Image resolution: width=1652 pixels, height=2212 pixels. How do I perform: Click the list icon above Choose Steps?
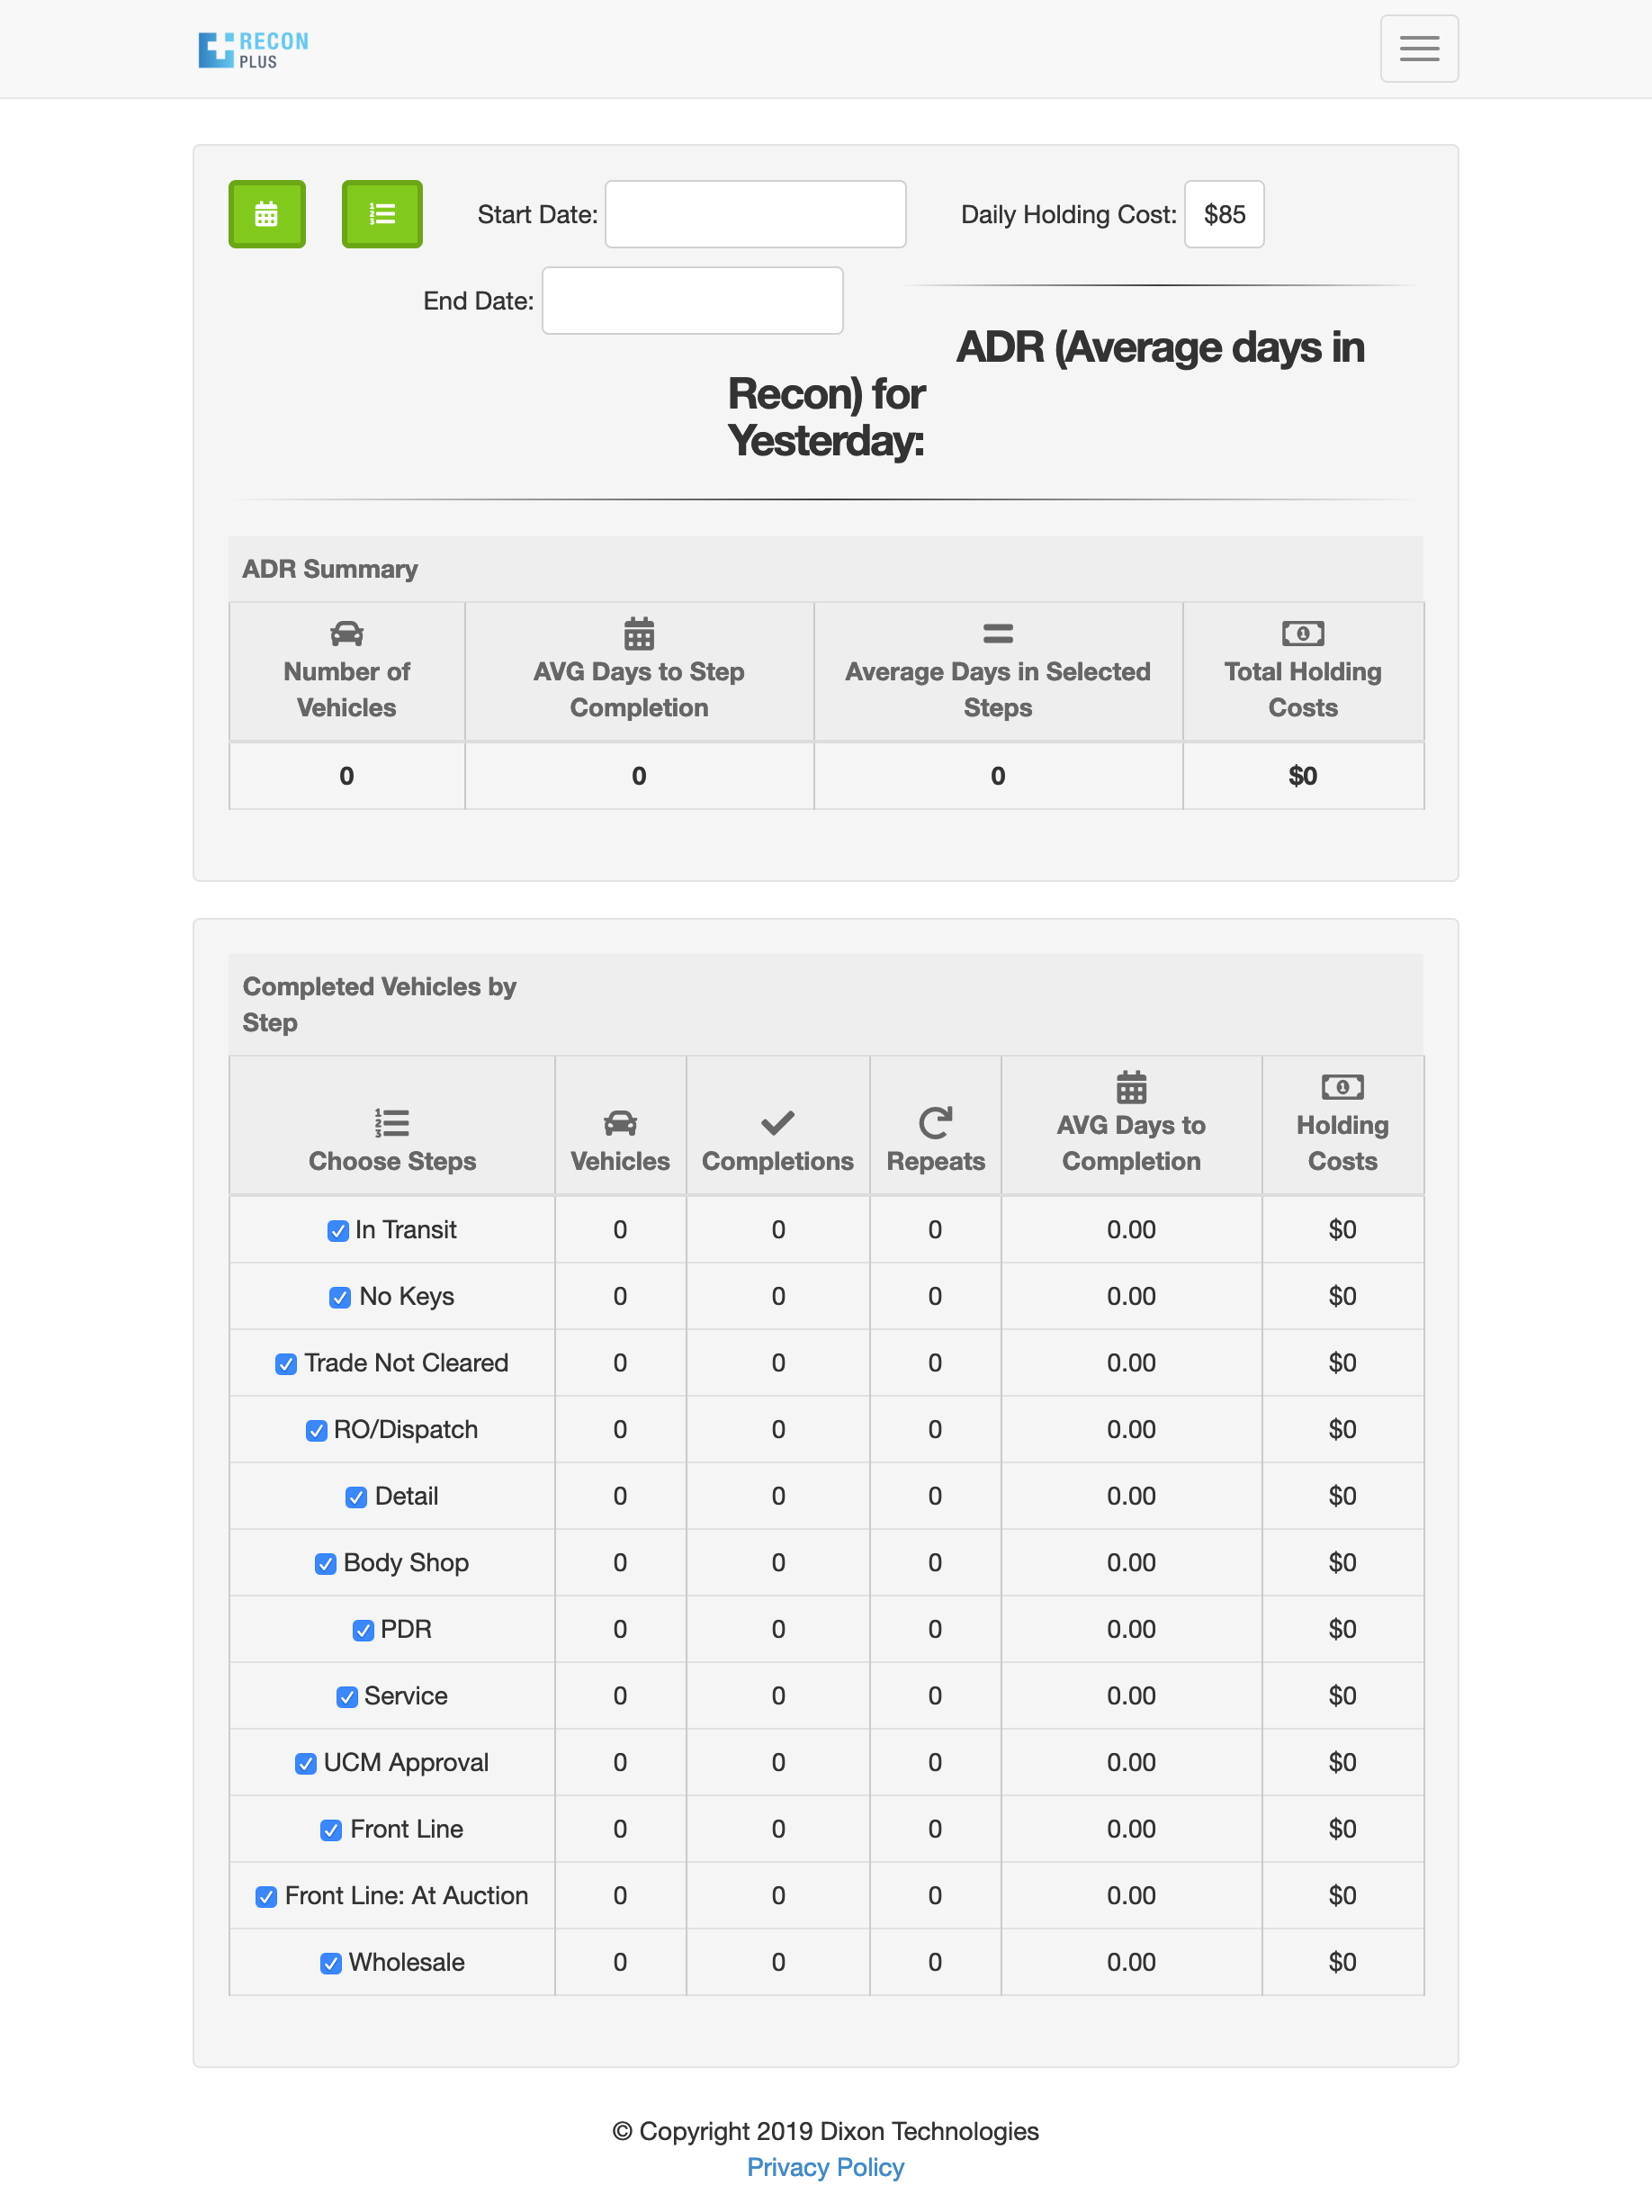click(x=392, y=1123)
